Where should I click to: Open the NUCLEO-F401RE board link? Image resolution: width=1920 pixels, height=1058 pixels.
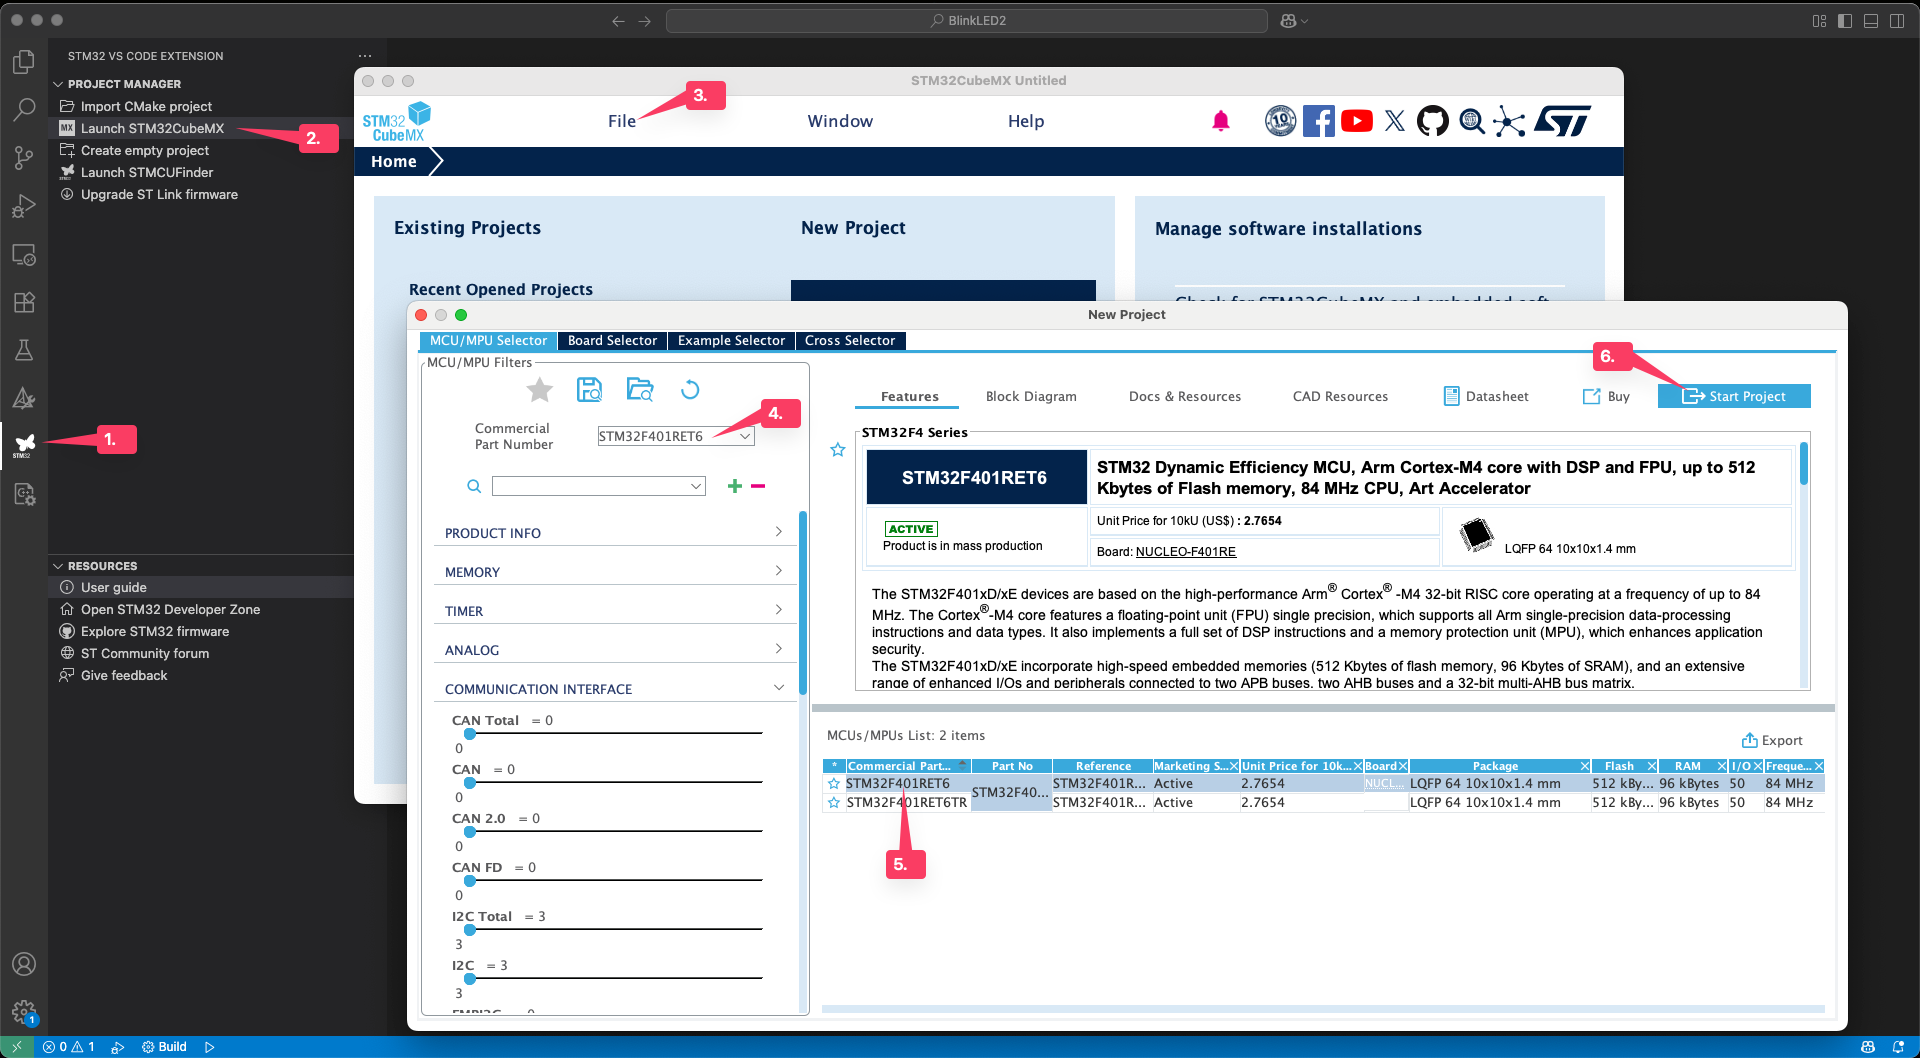click(1185, 552)
